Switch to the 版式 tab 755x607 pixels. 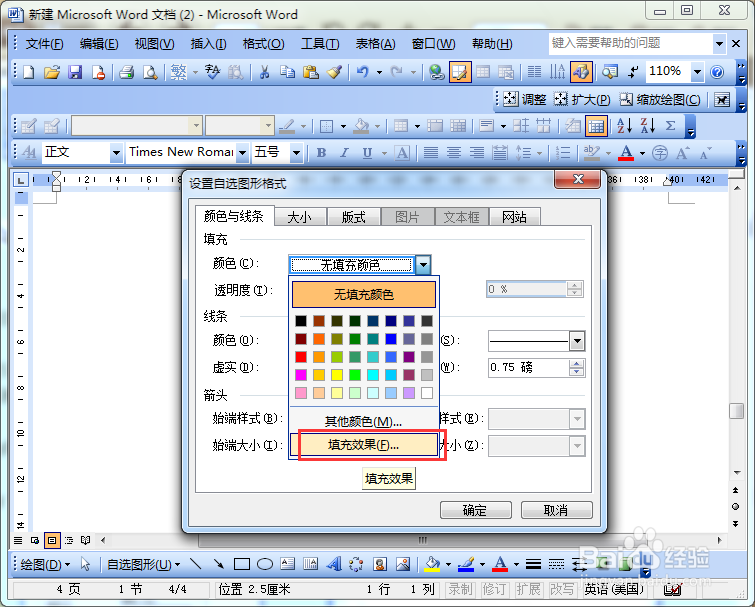tap(353, 217)
